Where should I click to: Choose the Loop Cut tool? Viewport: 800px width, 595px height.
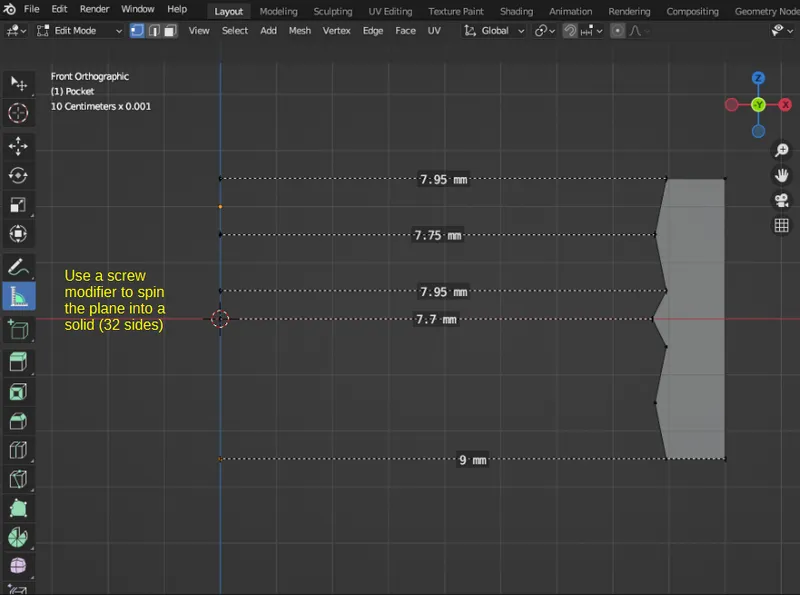18,450
